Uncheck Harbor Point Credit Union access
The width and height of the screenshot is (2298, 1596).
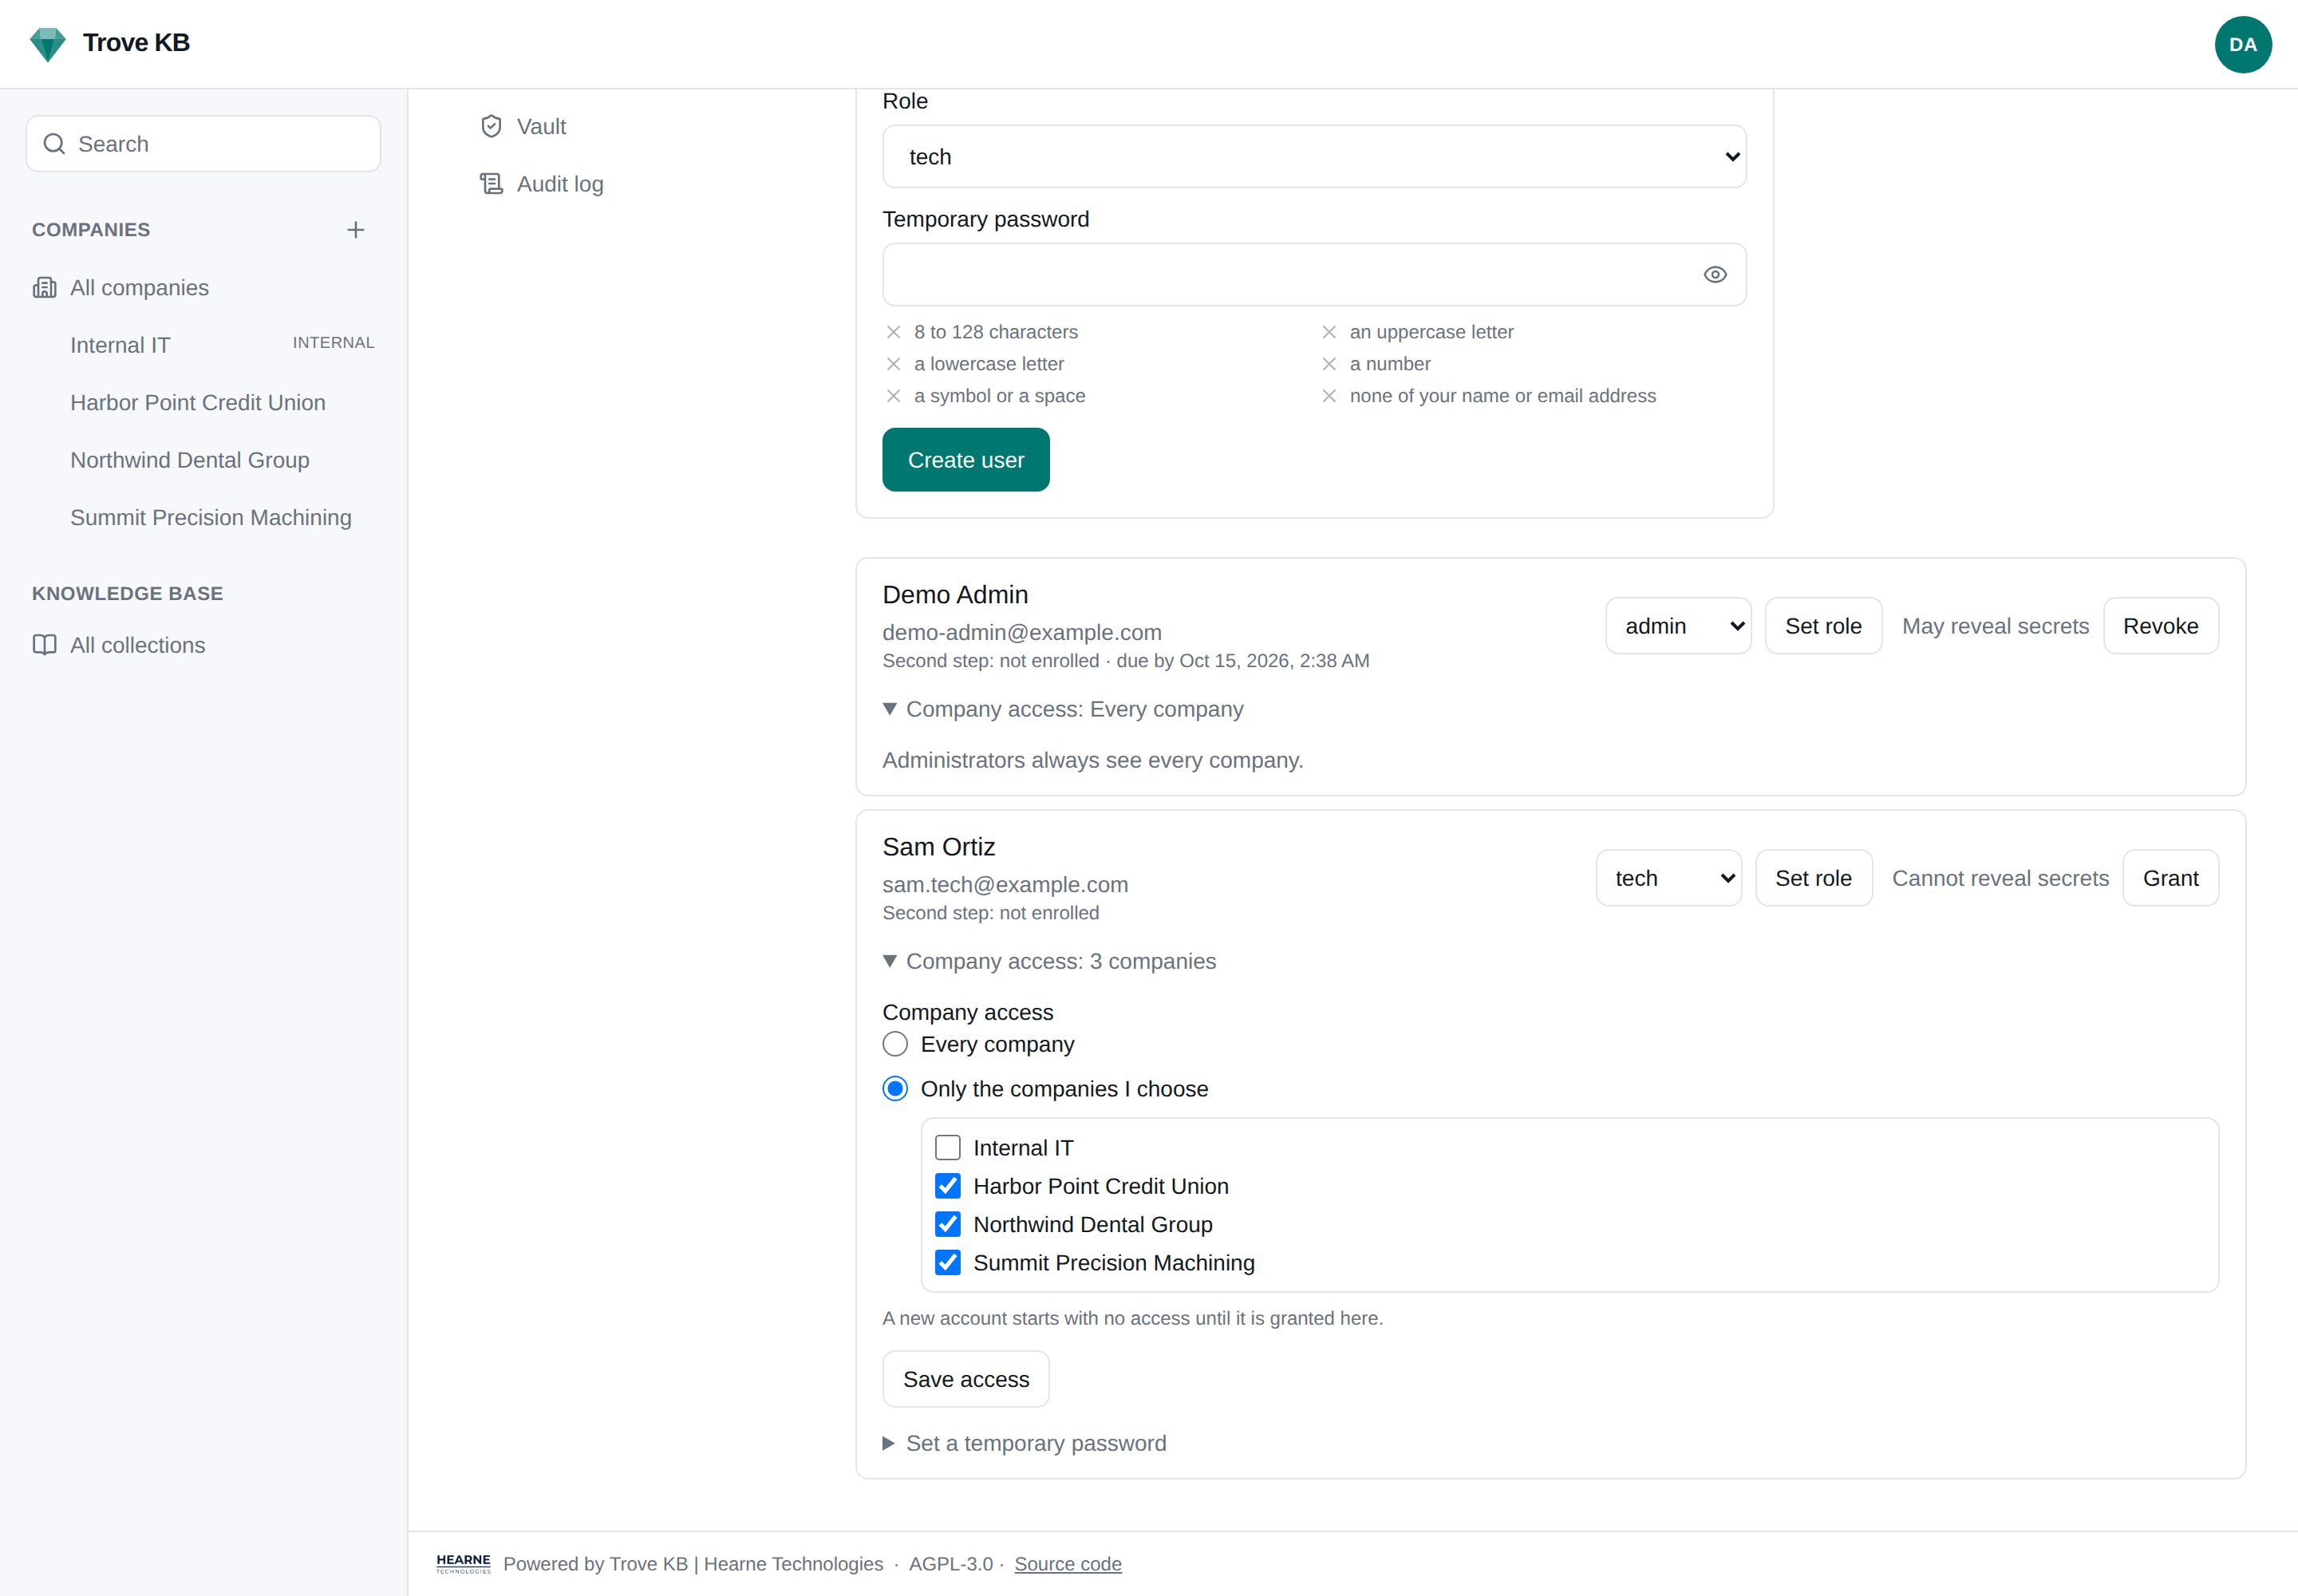point(947,1186)
